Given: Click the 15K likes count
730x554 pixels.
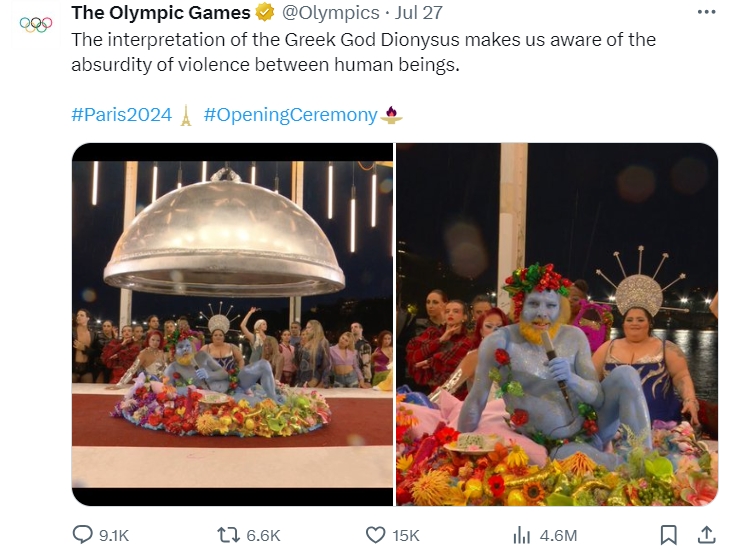Looking at the screenshot, I should [x=406, y=536].
